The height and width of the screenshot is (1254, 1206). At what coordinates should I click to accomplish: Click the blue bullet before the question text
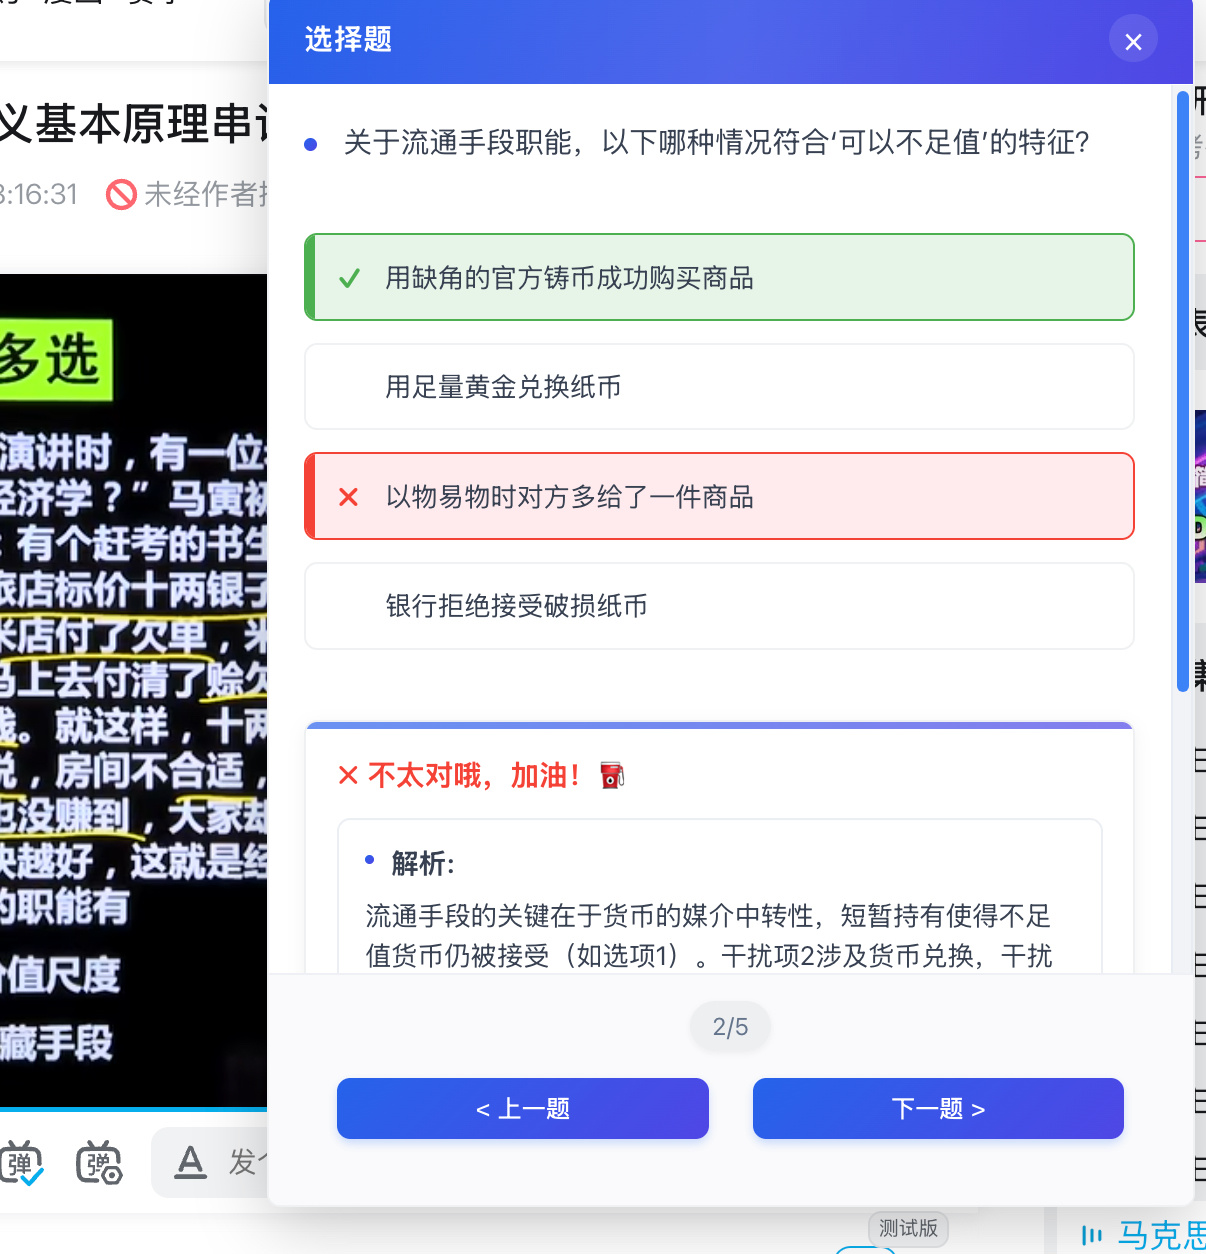tap(310, 144)
